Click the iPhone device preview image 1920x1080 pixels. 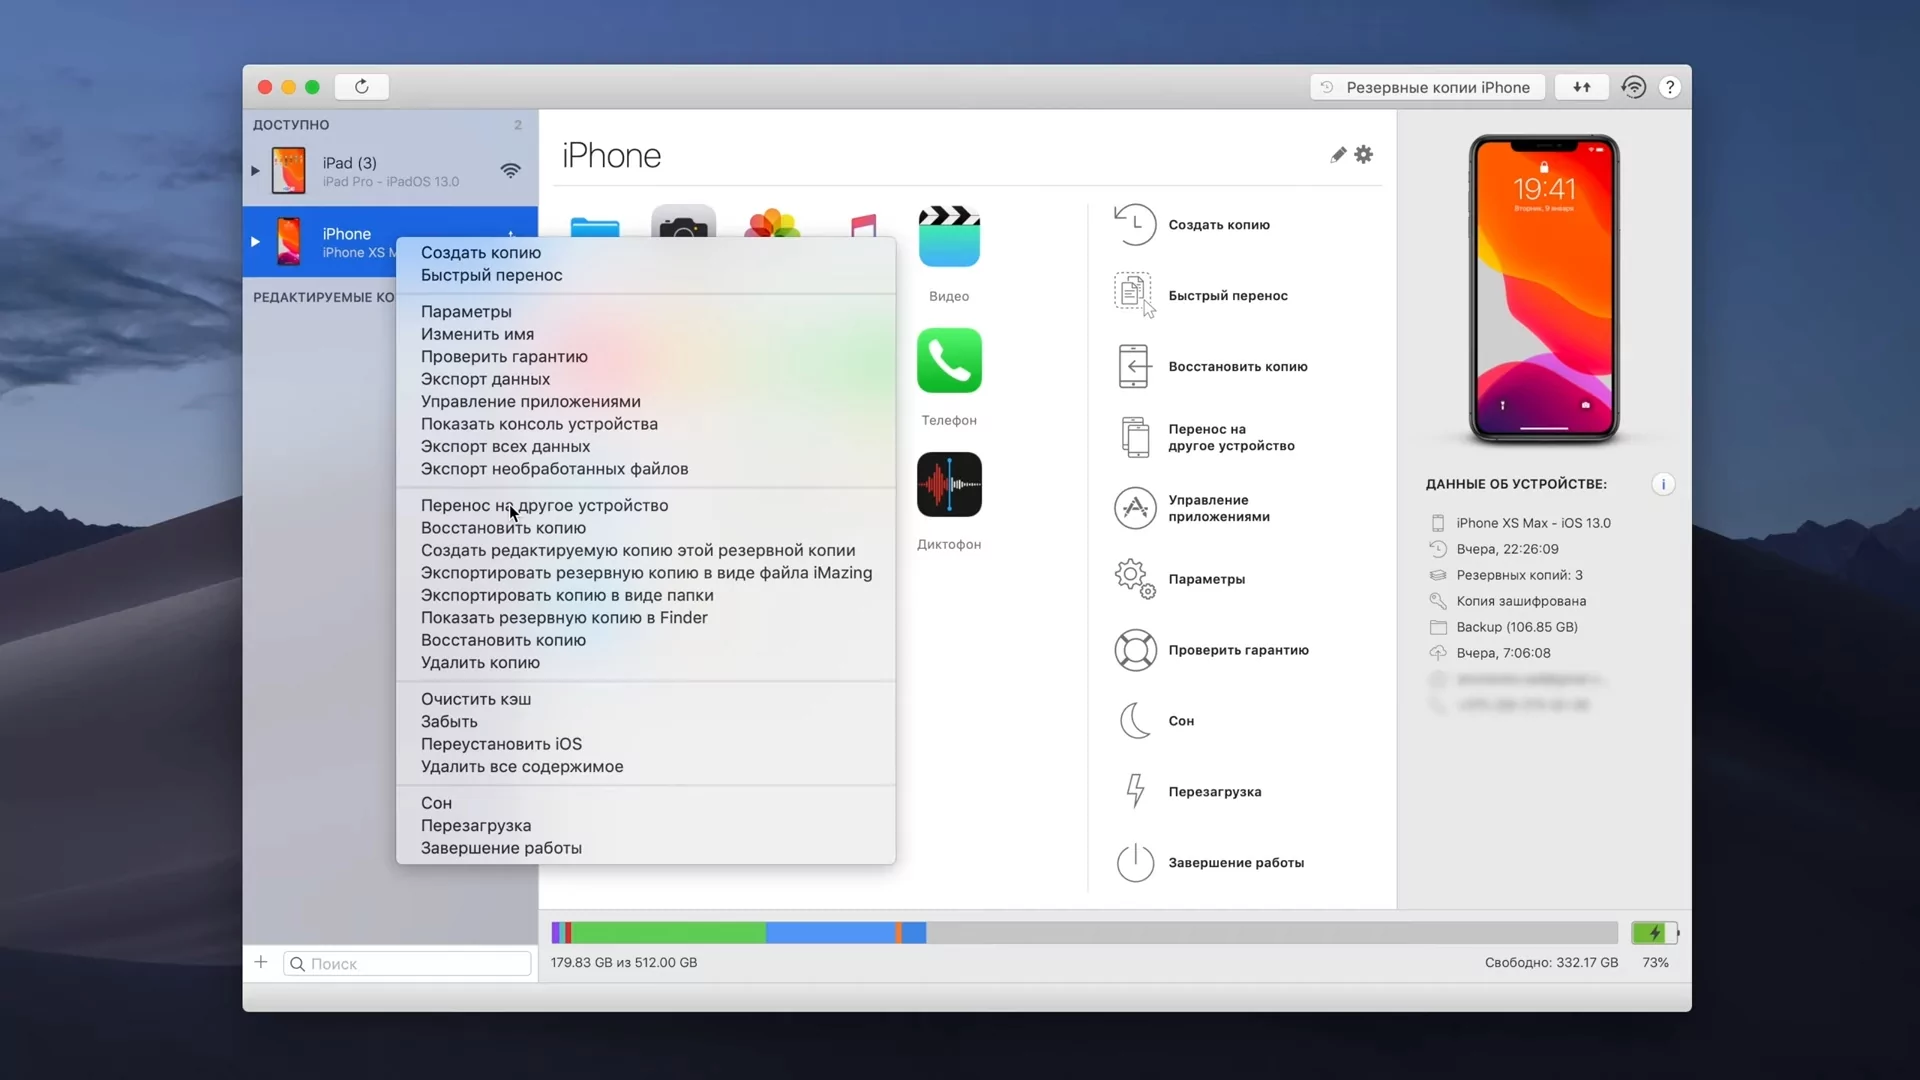(x=1544, y=289)
